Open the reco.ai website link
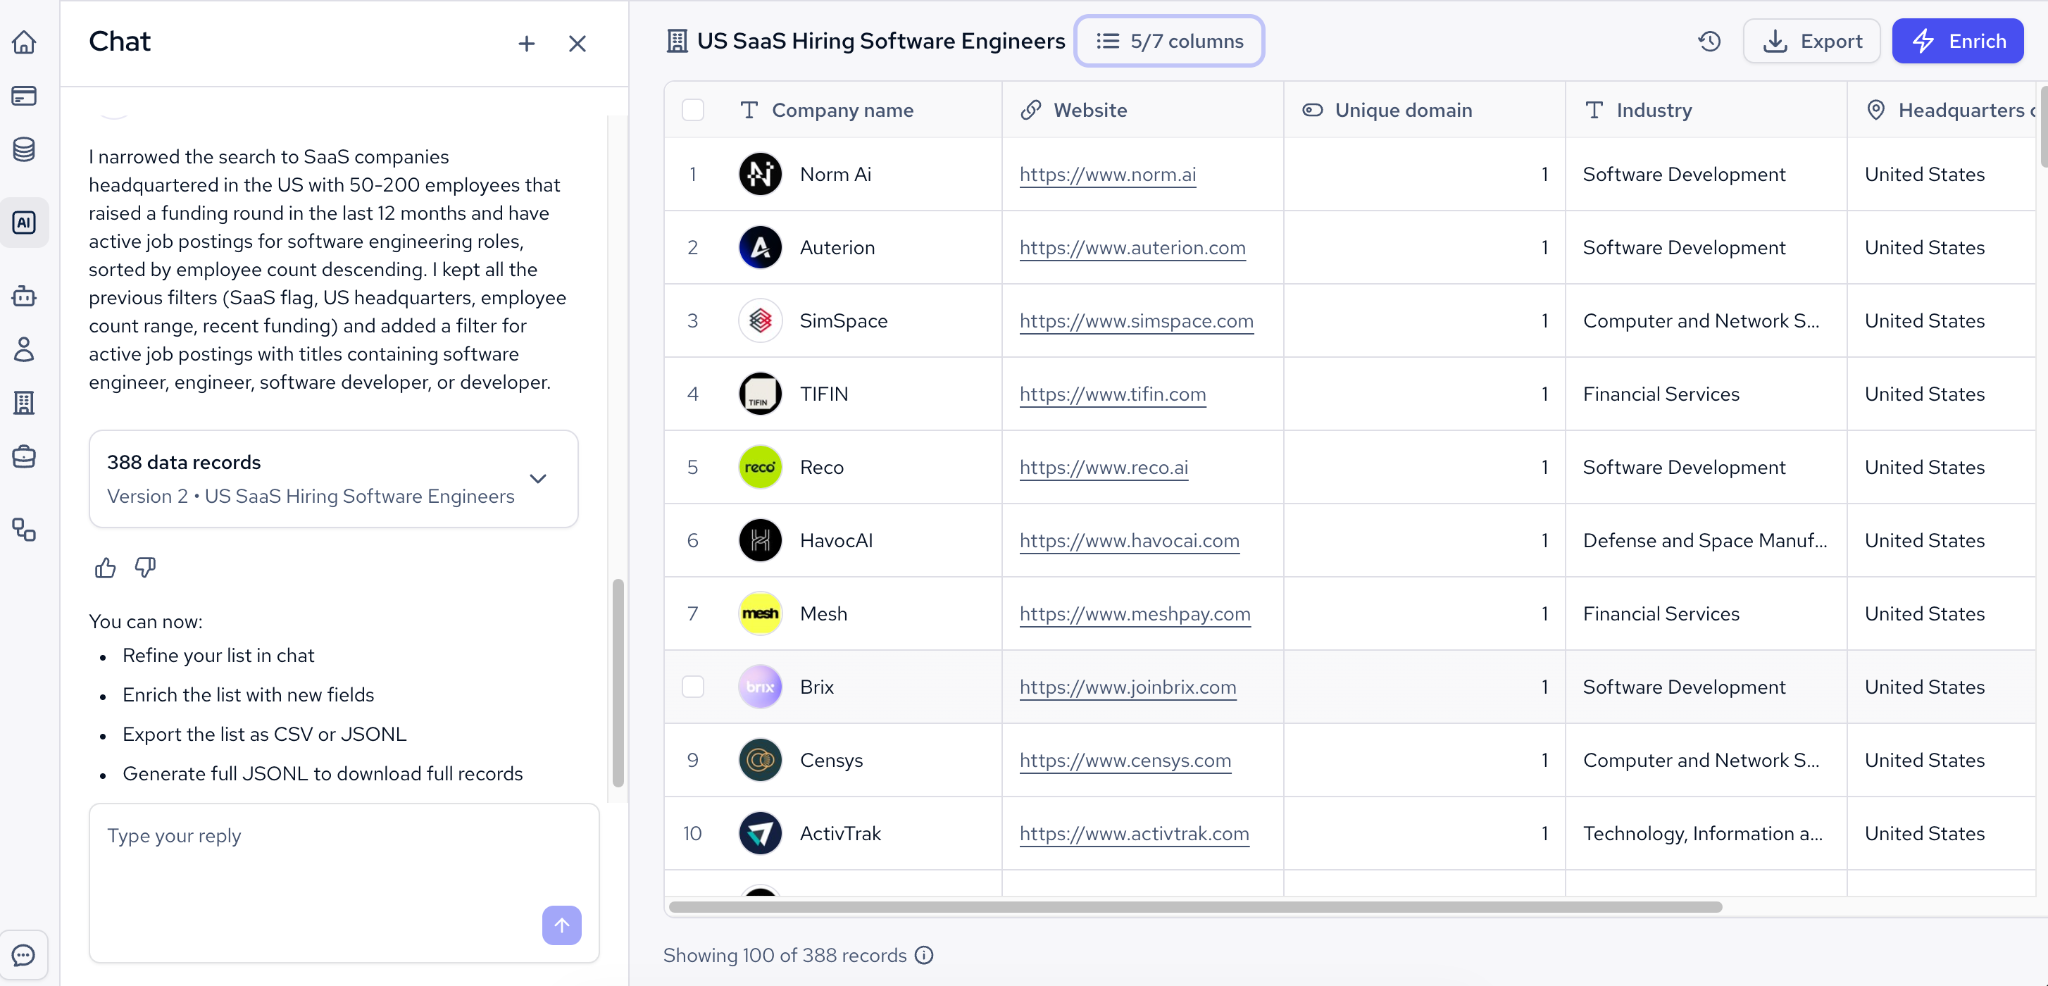The image size is (2048, 986). click(1104, 467)
